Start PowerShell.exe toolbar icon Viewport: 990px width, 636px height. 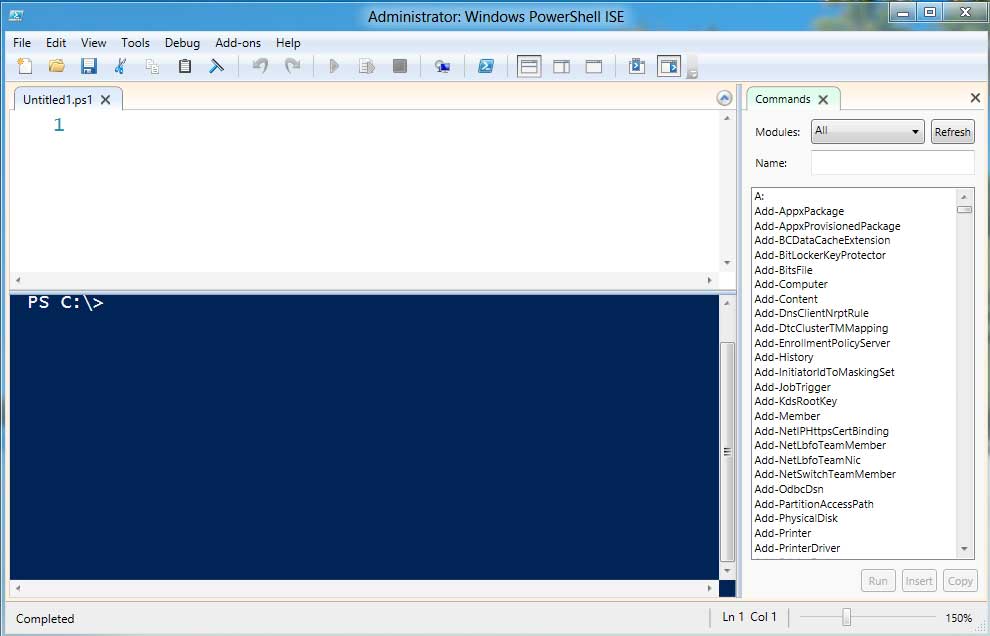[x=486, y=66]
